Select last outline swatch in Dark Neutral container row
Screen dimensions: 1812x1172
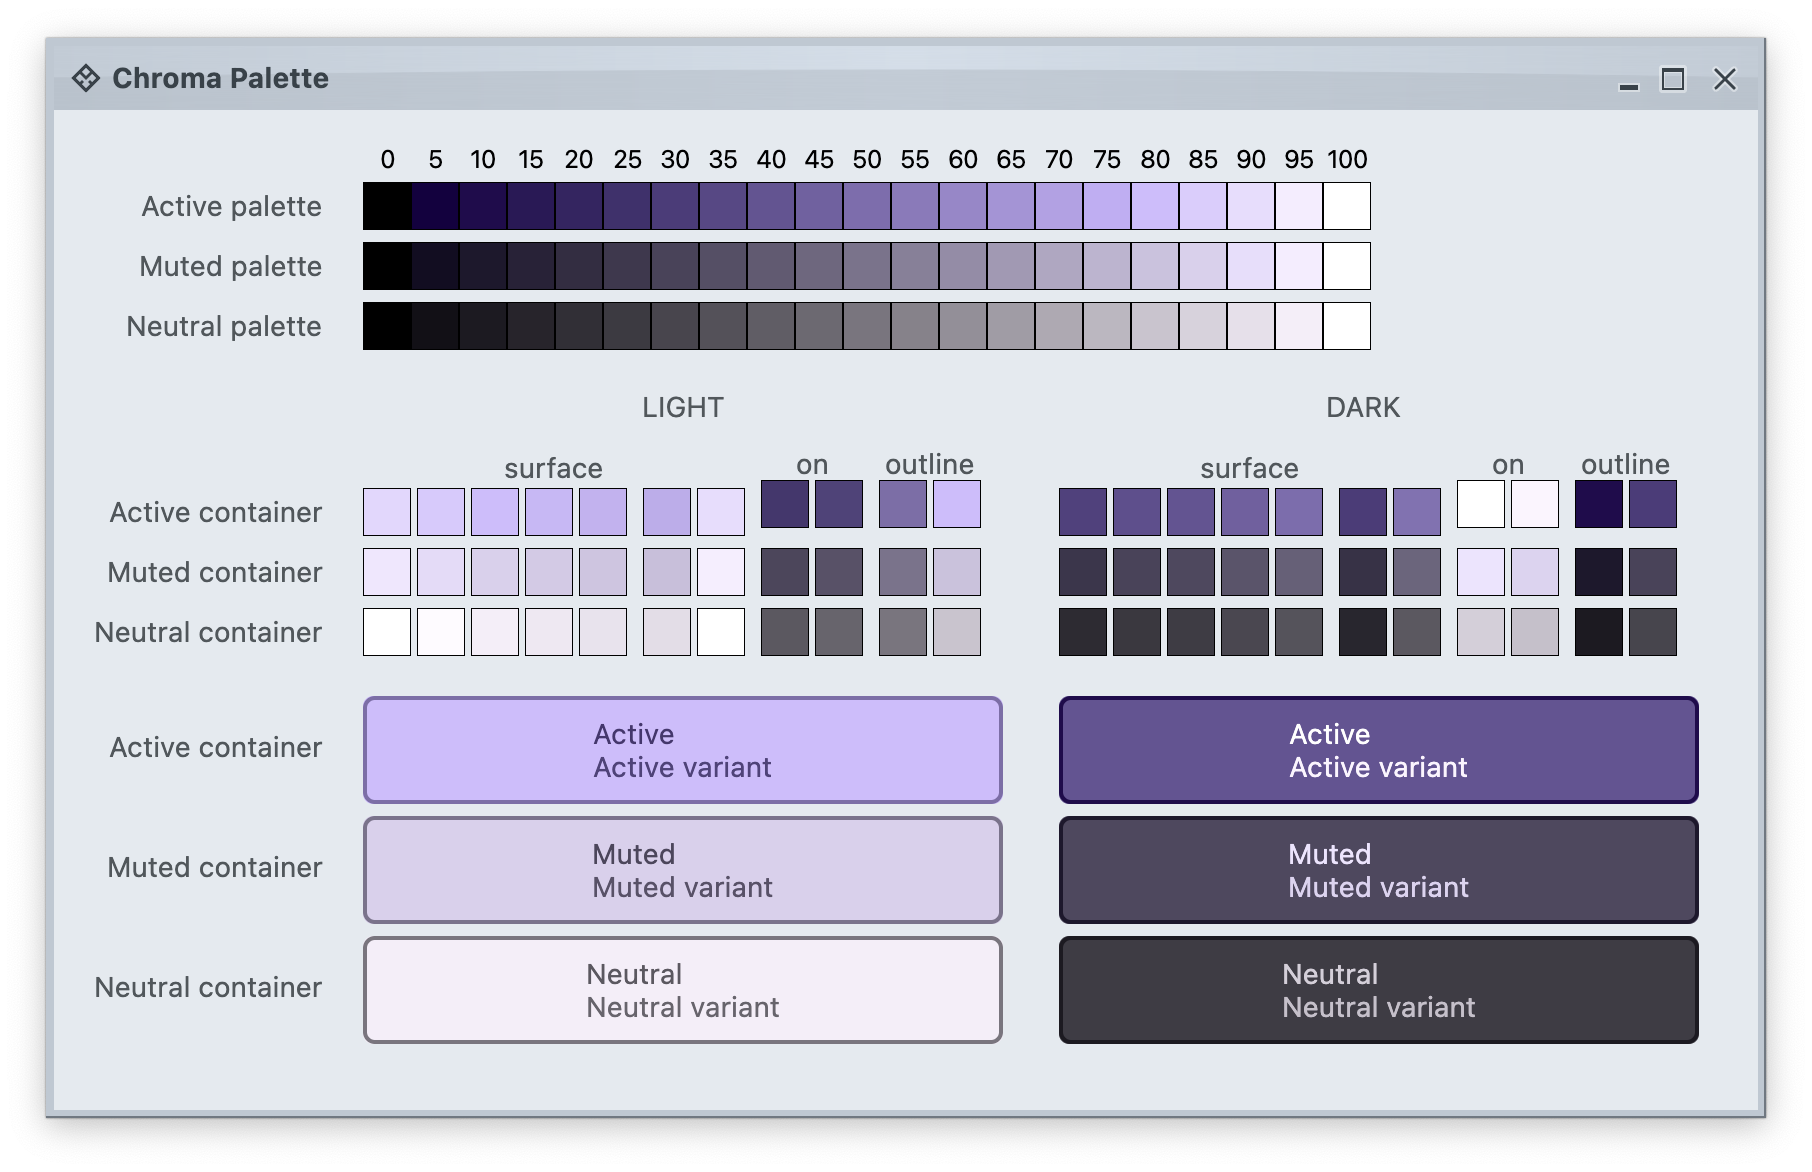pos(1653,632)
